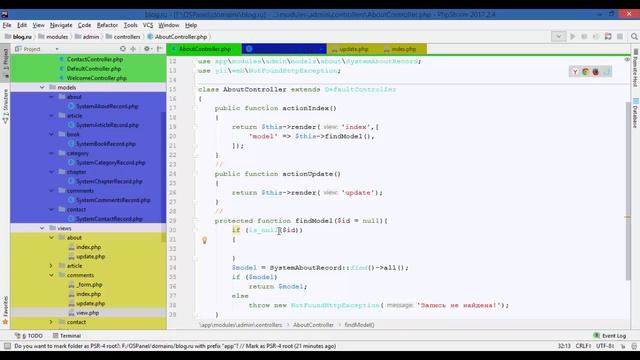Collapse the article folder under models

click(x=51, y=116)
